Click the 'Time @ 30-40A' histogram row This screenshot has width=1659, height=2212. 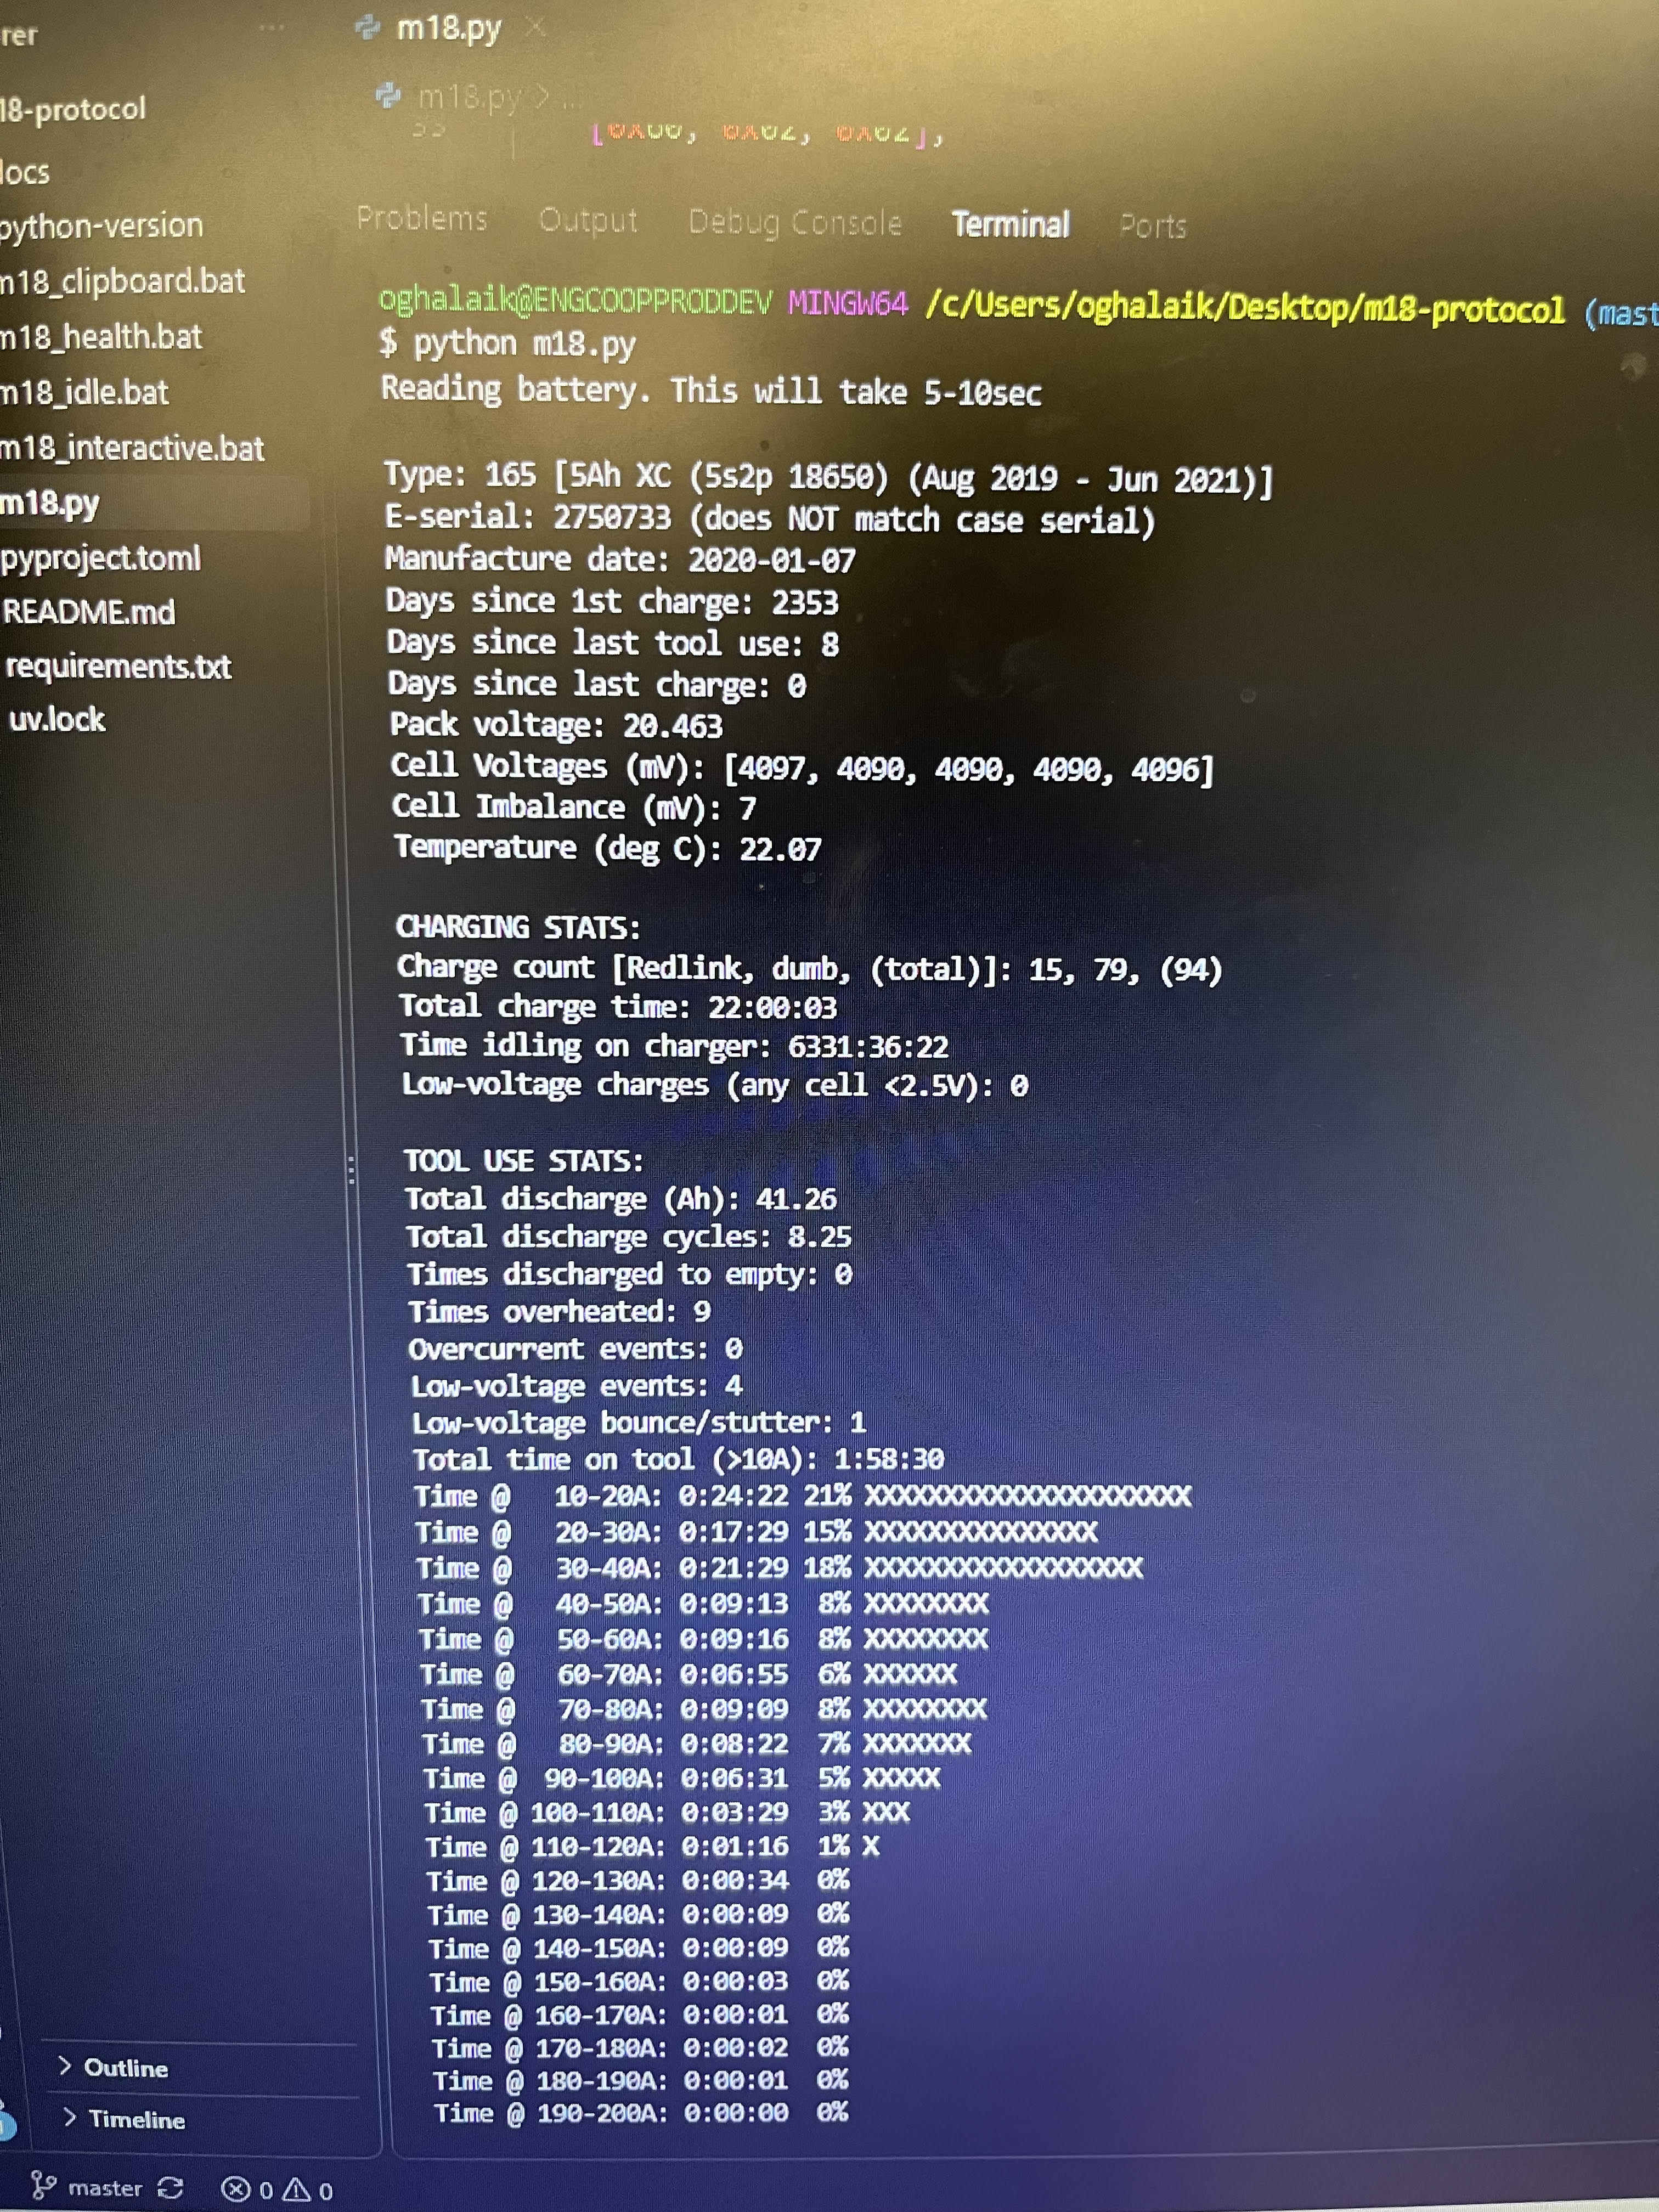click(x=780, y=1567)
